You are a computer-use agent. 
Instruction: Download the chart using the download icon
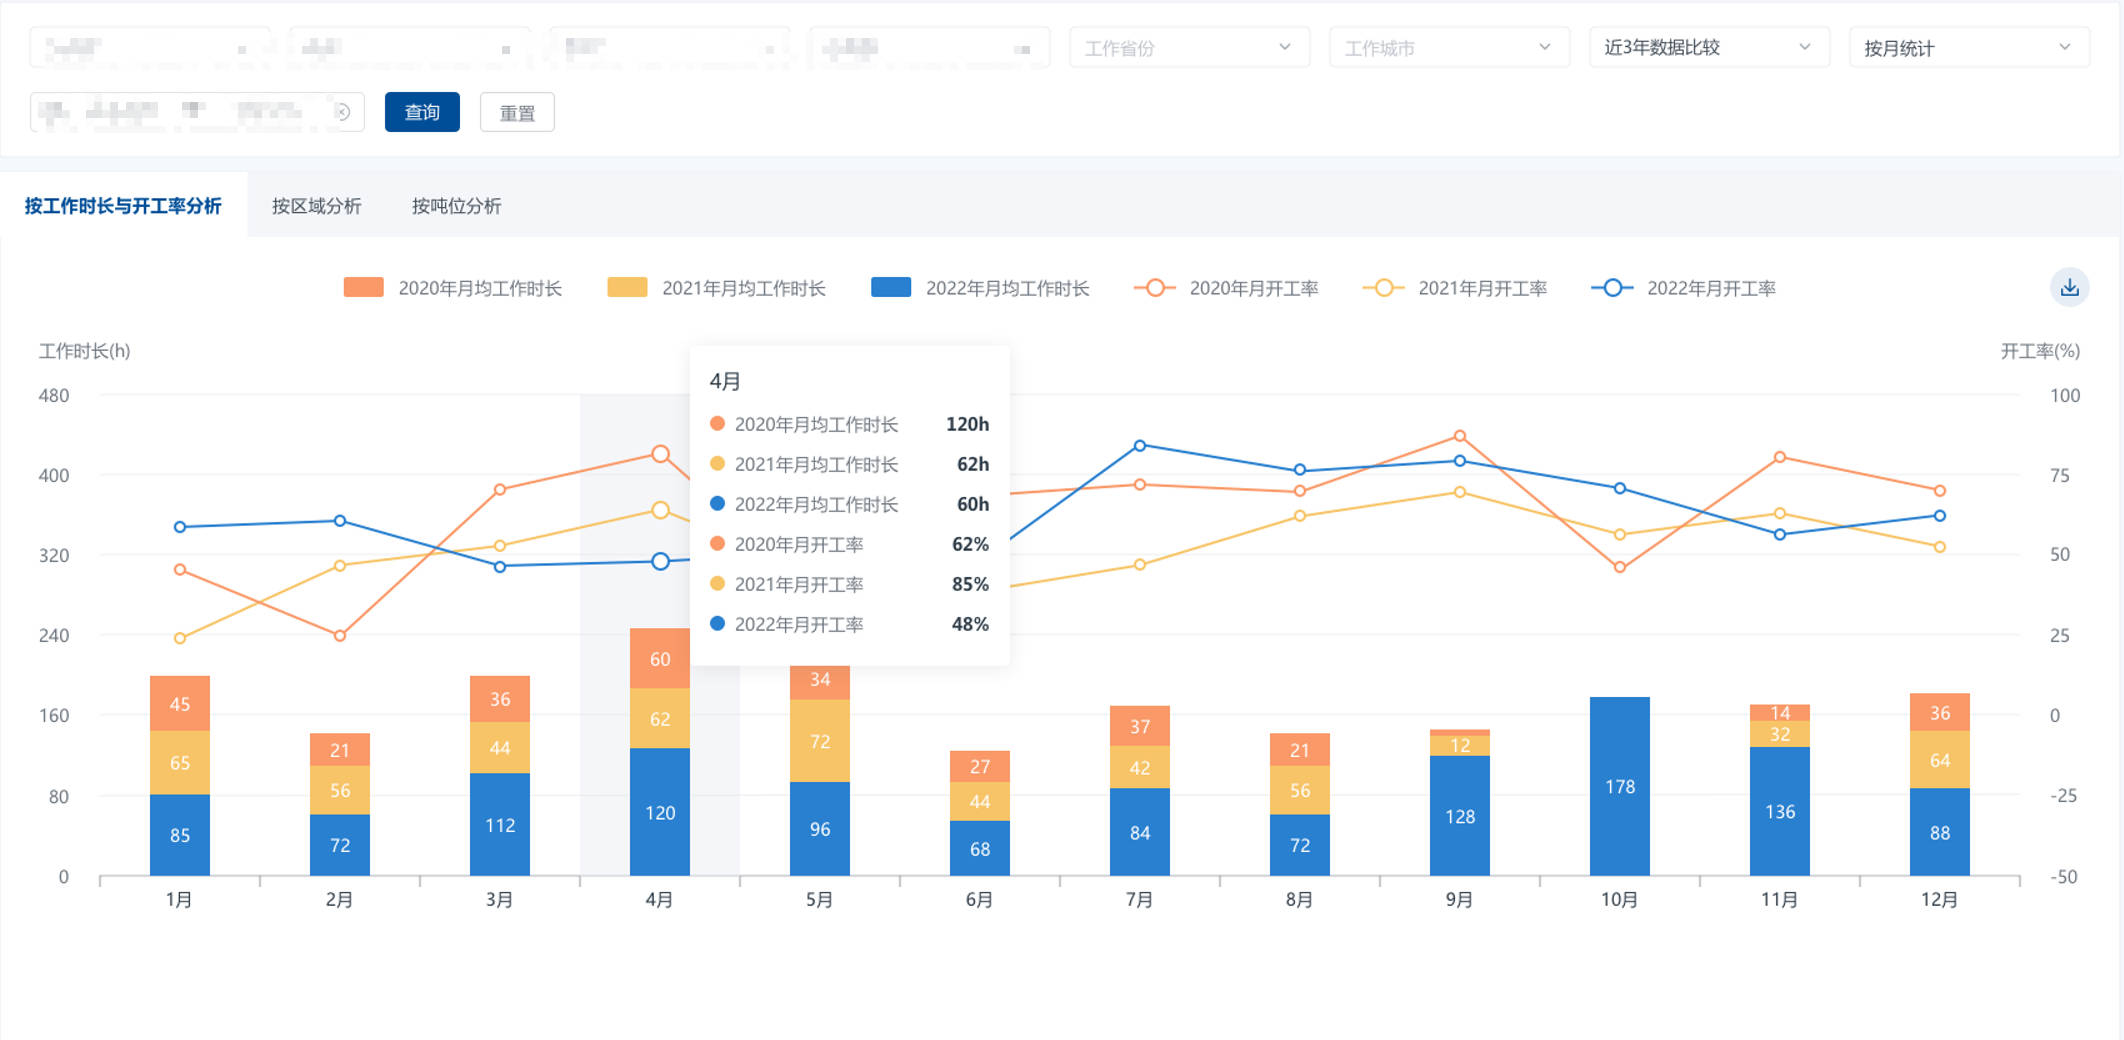coord(2069,288)
